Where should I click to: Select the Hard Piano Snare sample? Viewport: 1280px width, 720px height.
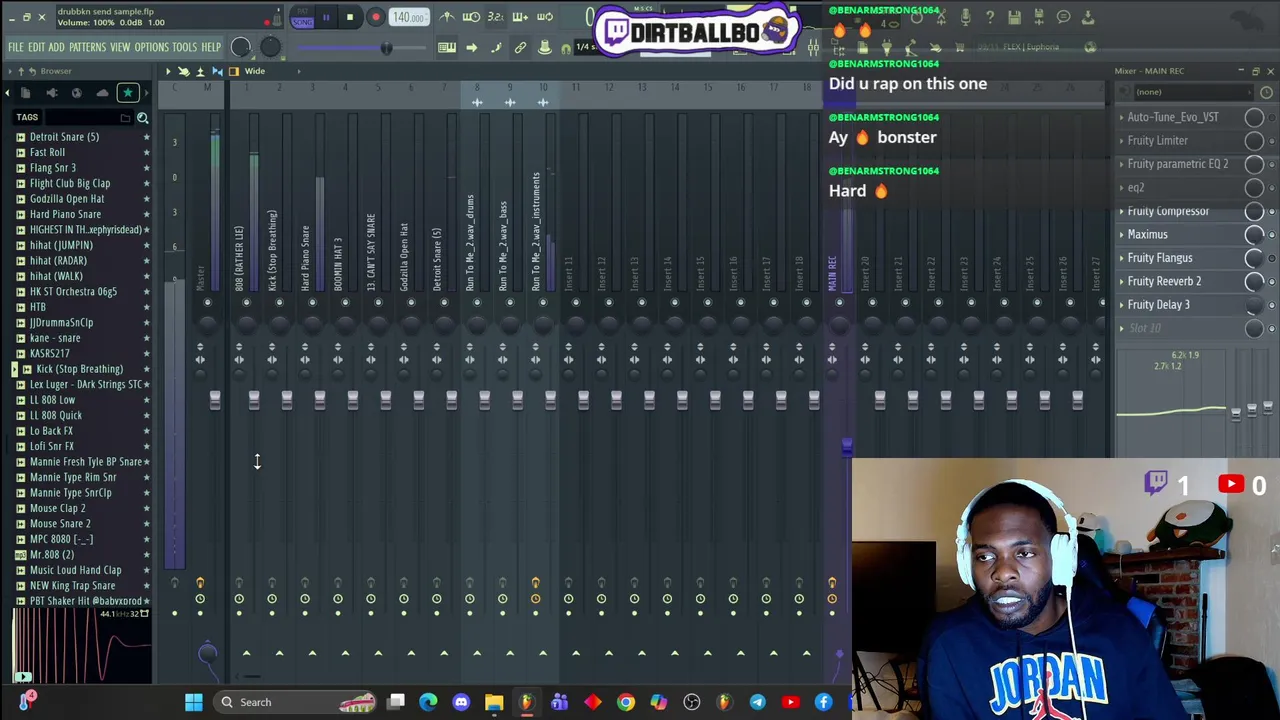[x=65, y=214]
